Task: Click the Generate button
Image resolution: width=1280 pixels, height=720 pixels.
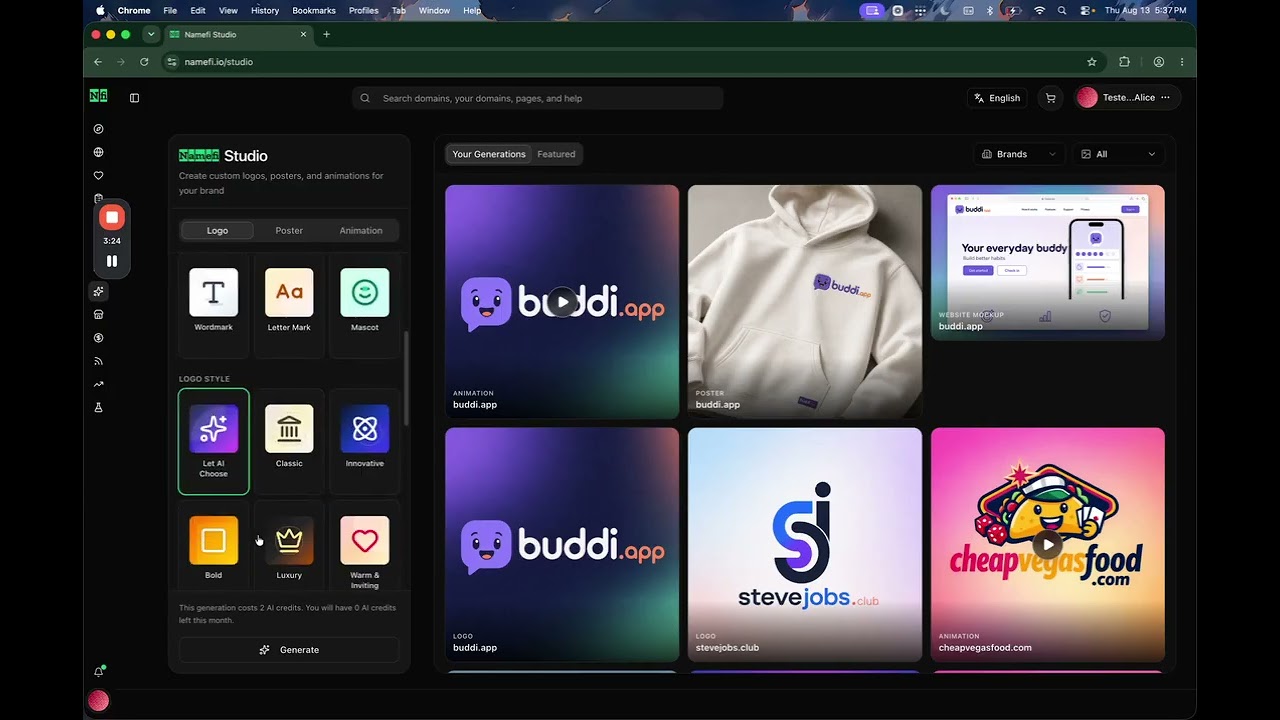Action: coord(289,650)
